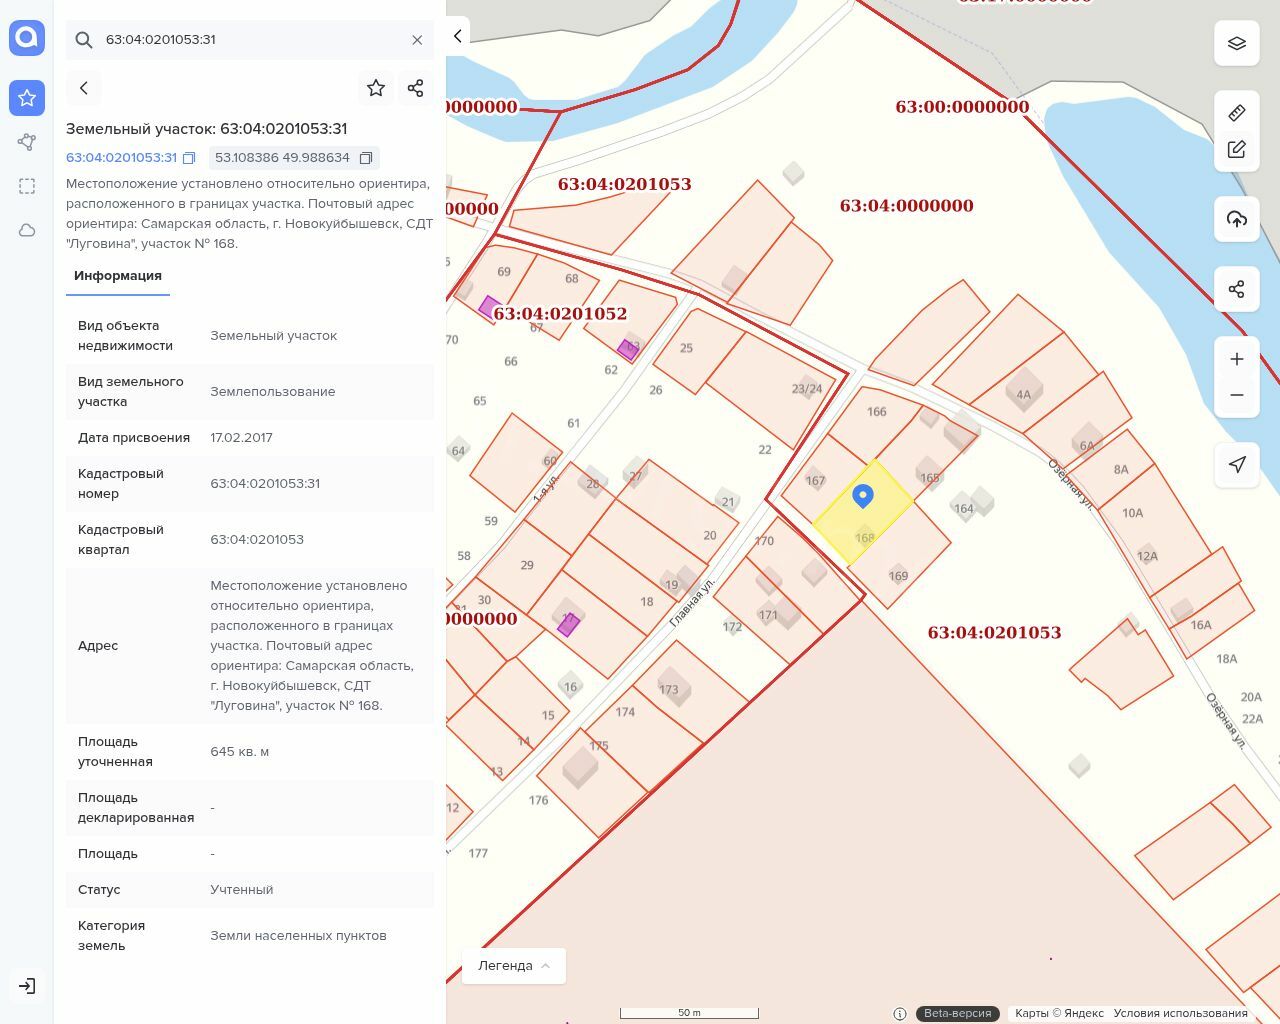Screen dimensions: 1280x1024
Task: Open the map layers panel
Action: (1237, 43)
